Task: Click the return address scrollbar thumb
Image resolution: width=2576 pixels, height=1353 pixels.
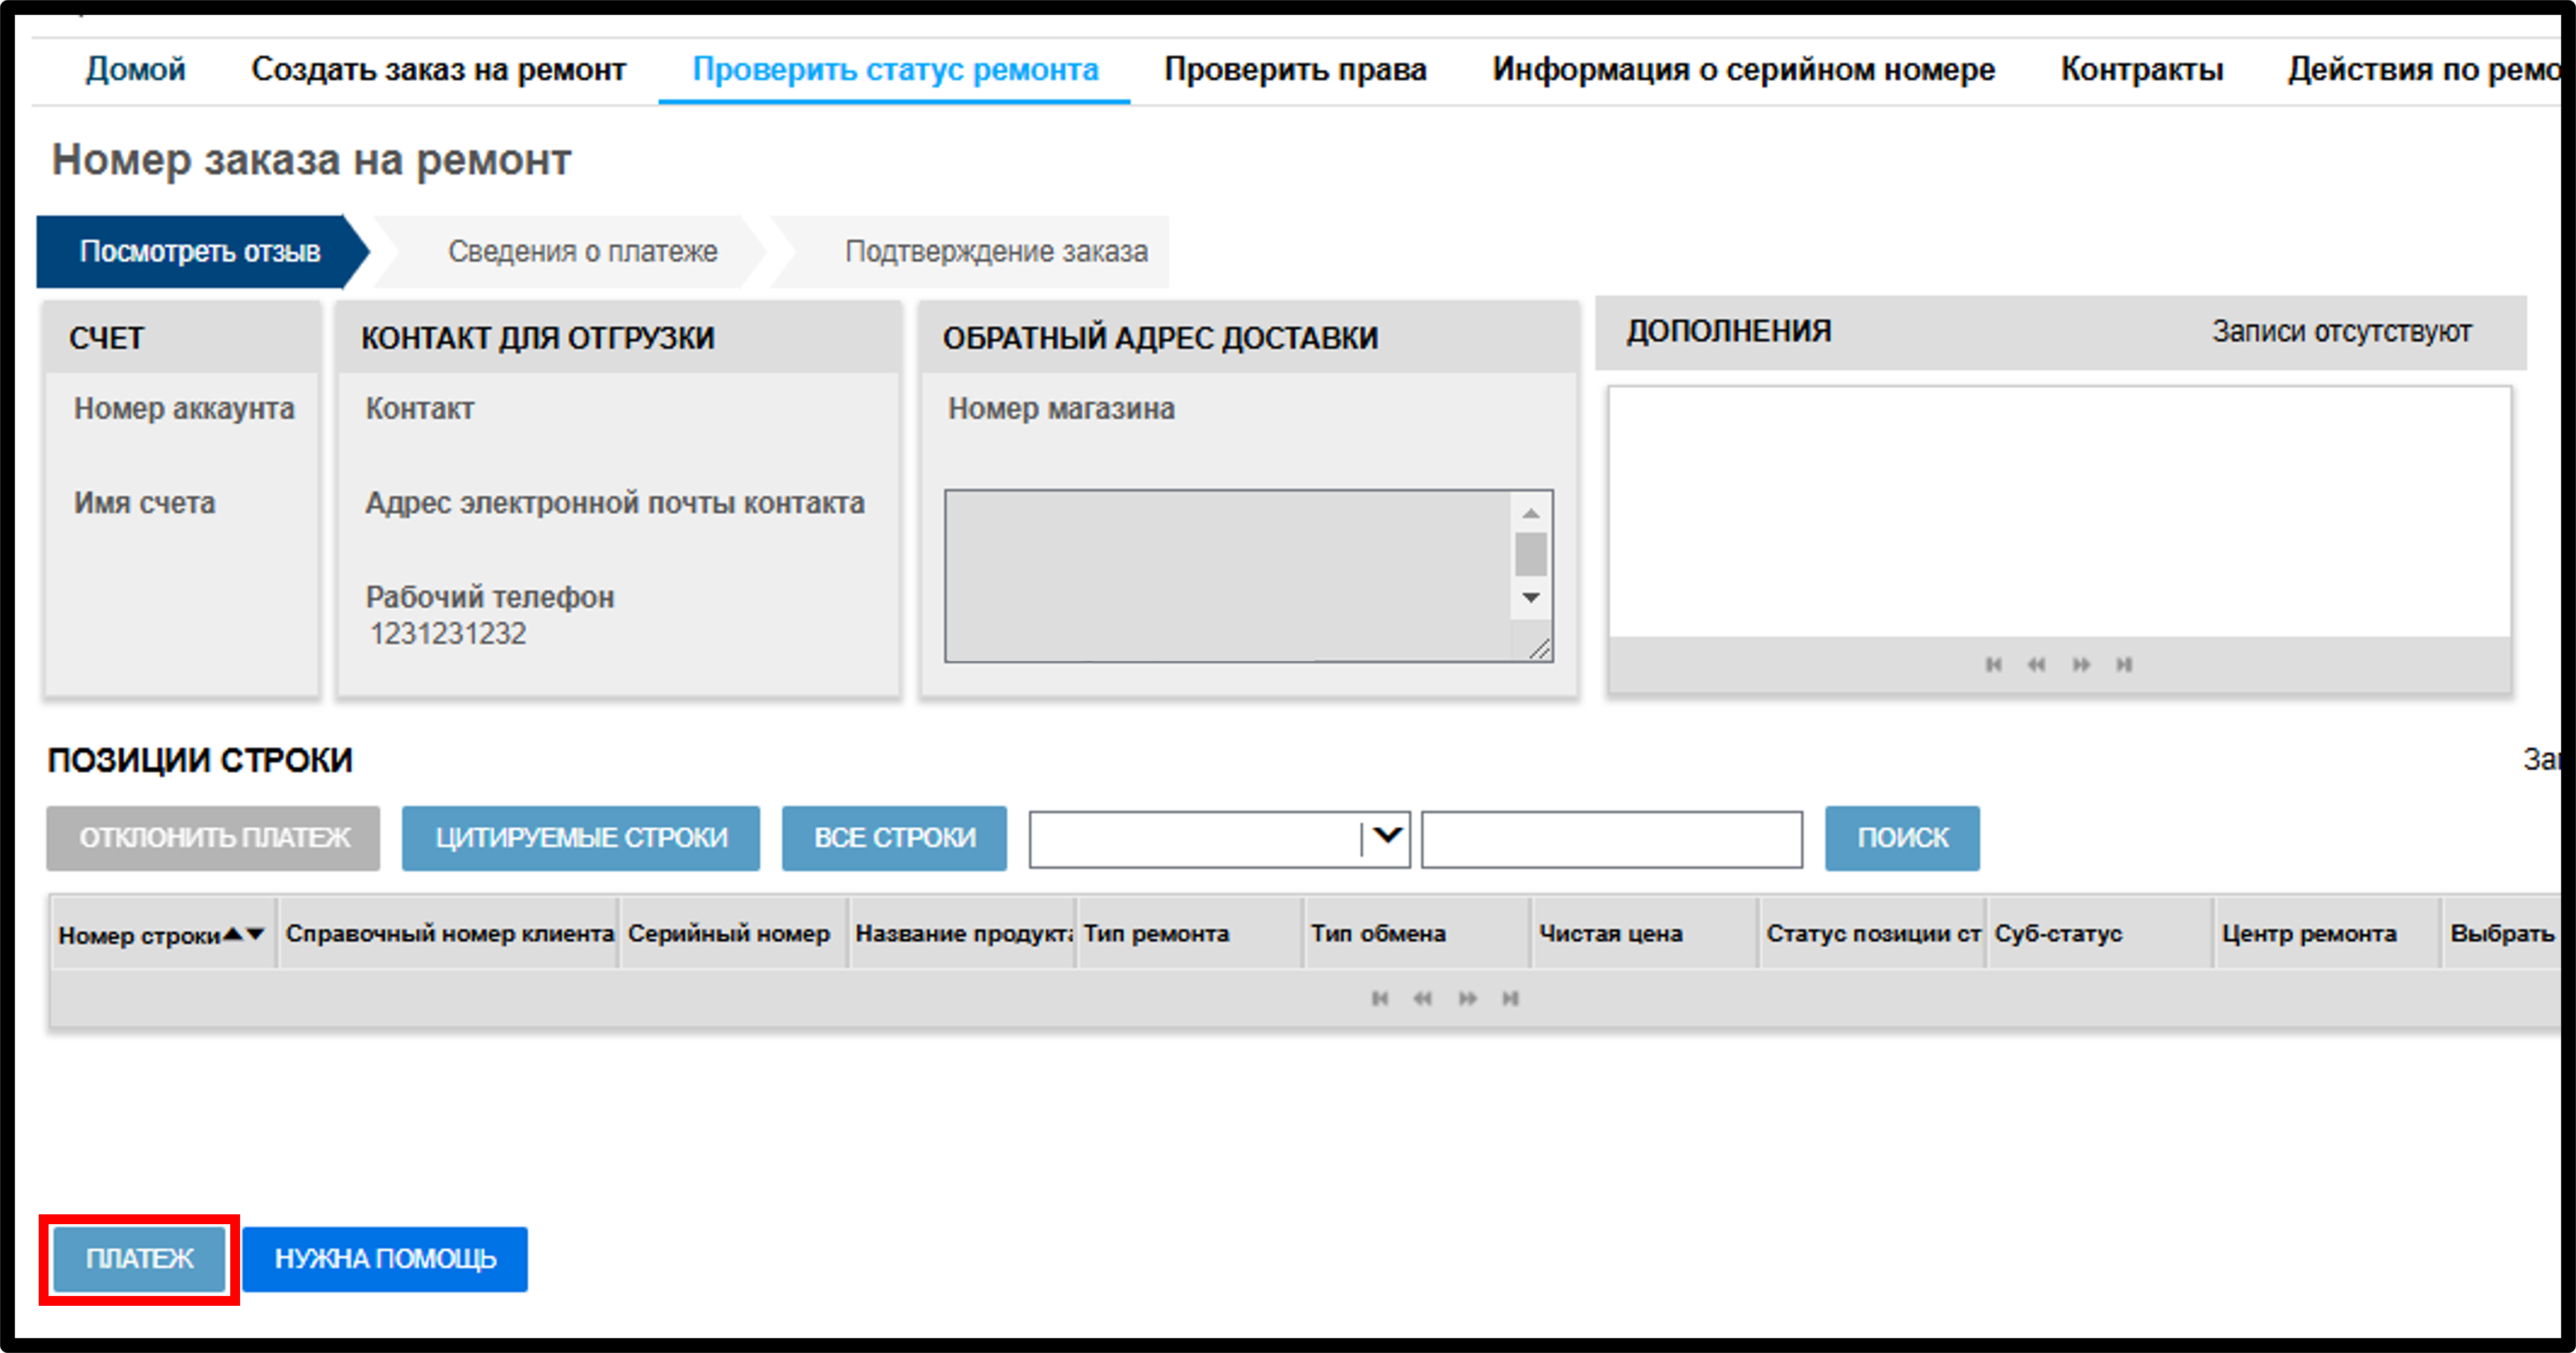Action: (x=1530, y=554)
